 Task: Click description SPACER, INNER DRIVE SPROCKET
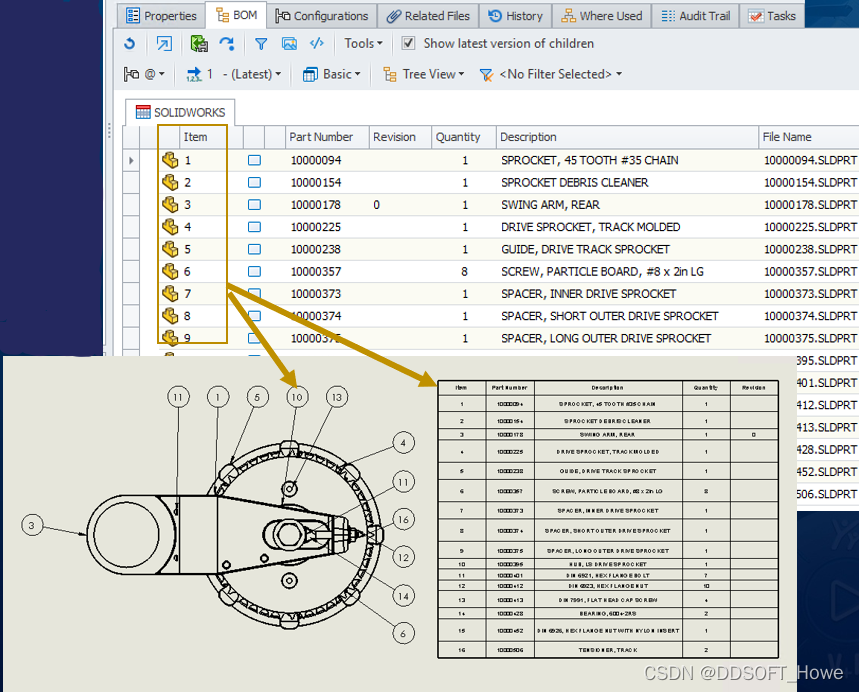tap(588, 294)
